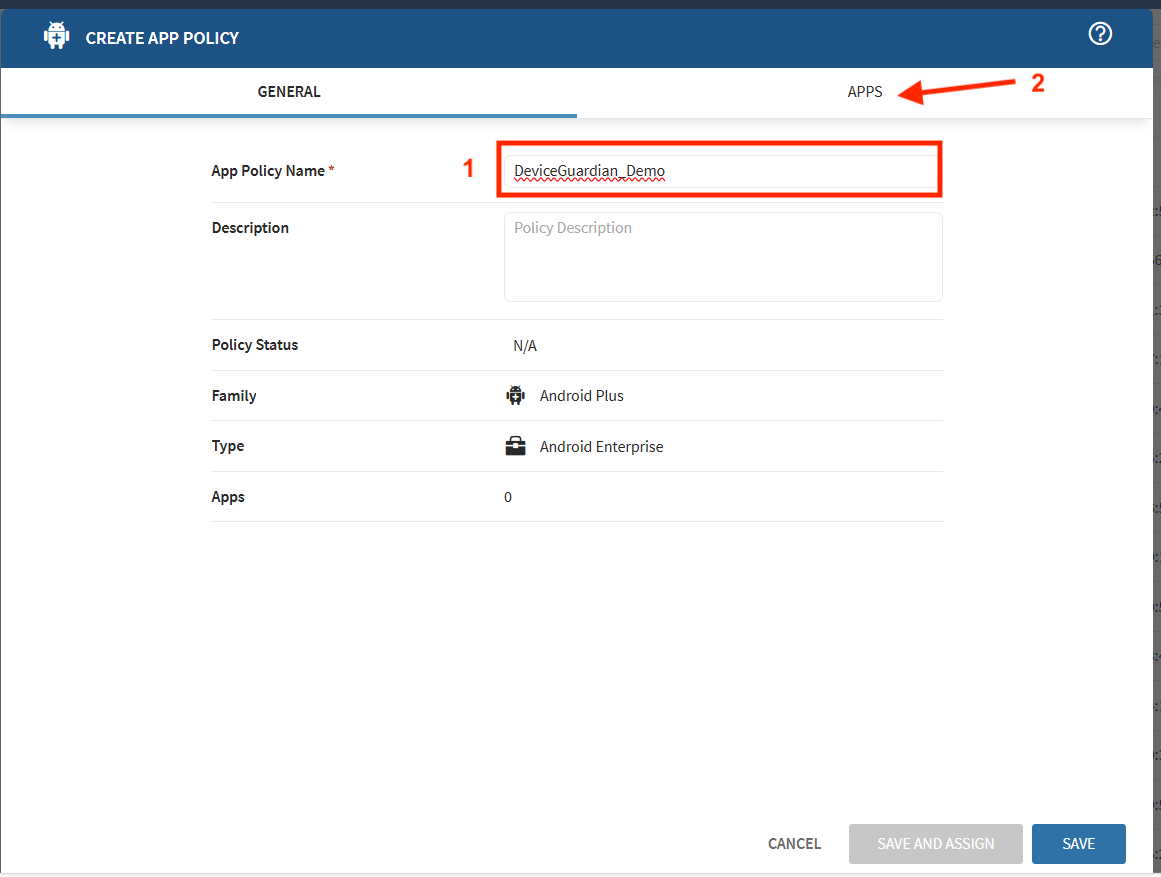
Task: Click the Description field label
Action: tap(250, 228)
